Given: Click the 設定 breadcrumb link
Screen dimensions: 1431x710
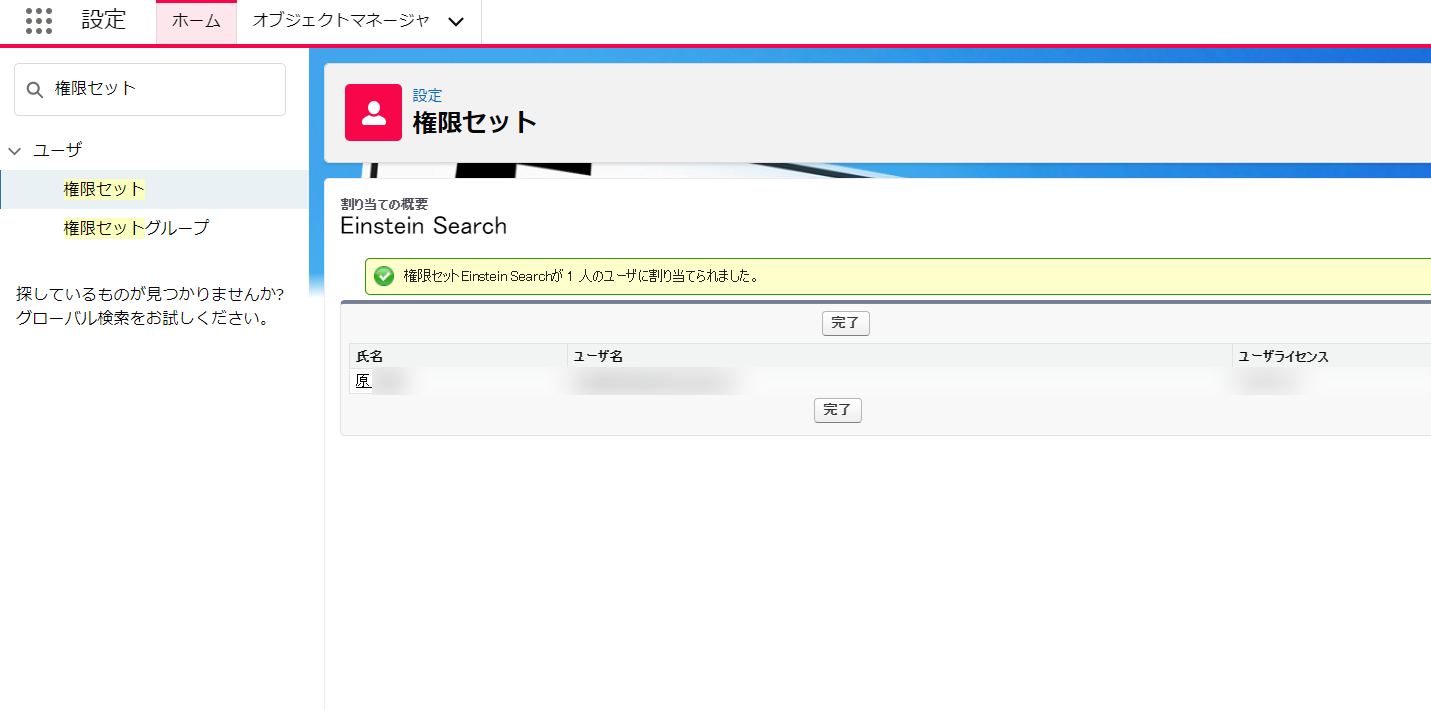Looking at the screenshot, I should [x=427, y=96].
